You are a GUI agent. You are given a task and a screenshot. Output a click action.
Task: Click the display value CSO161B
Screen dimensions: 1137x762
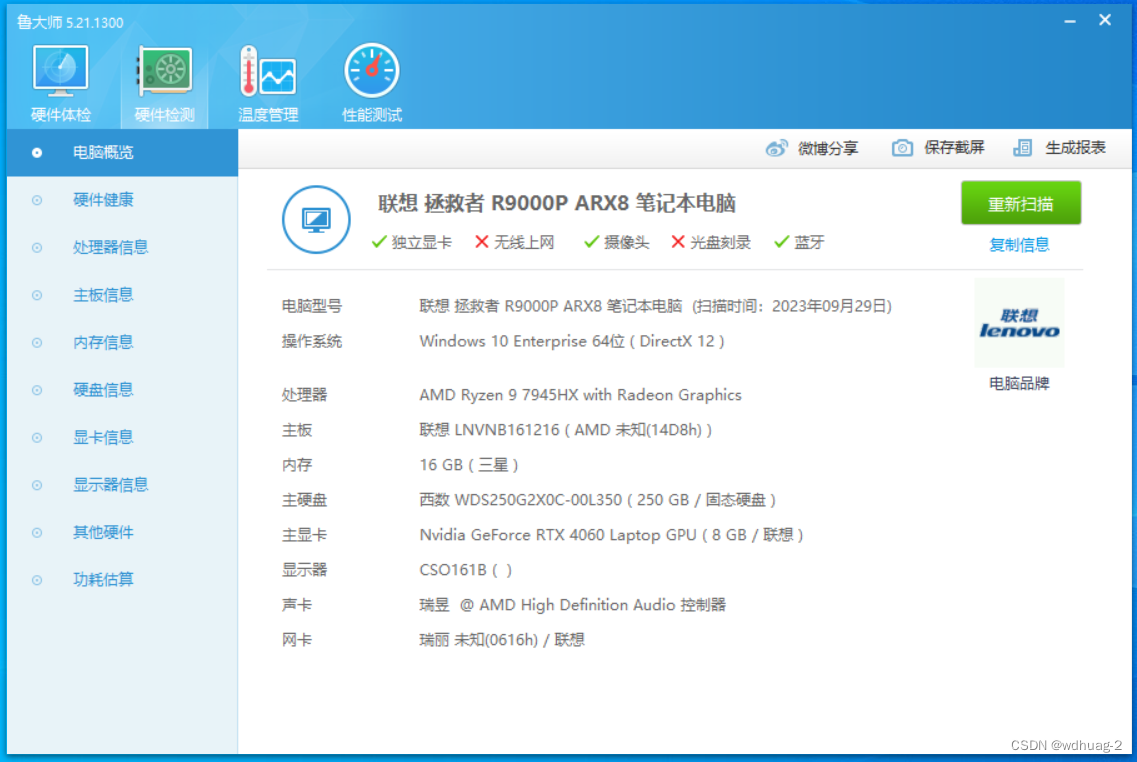[x=466, y=570]
